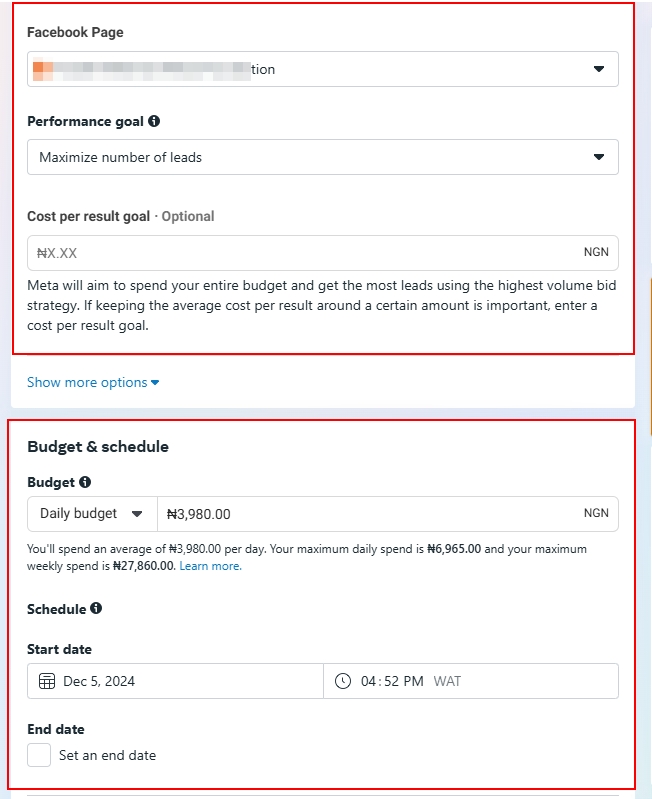Click the Performance goal info icon

tap(154, 121)
